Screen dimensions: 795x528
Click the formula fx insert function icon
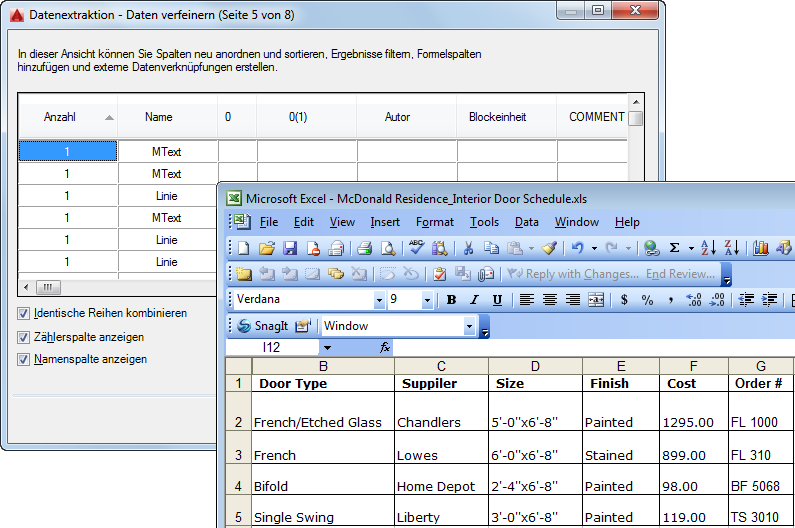(x=385, y=347)
